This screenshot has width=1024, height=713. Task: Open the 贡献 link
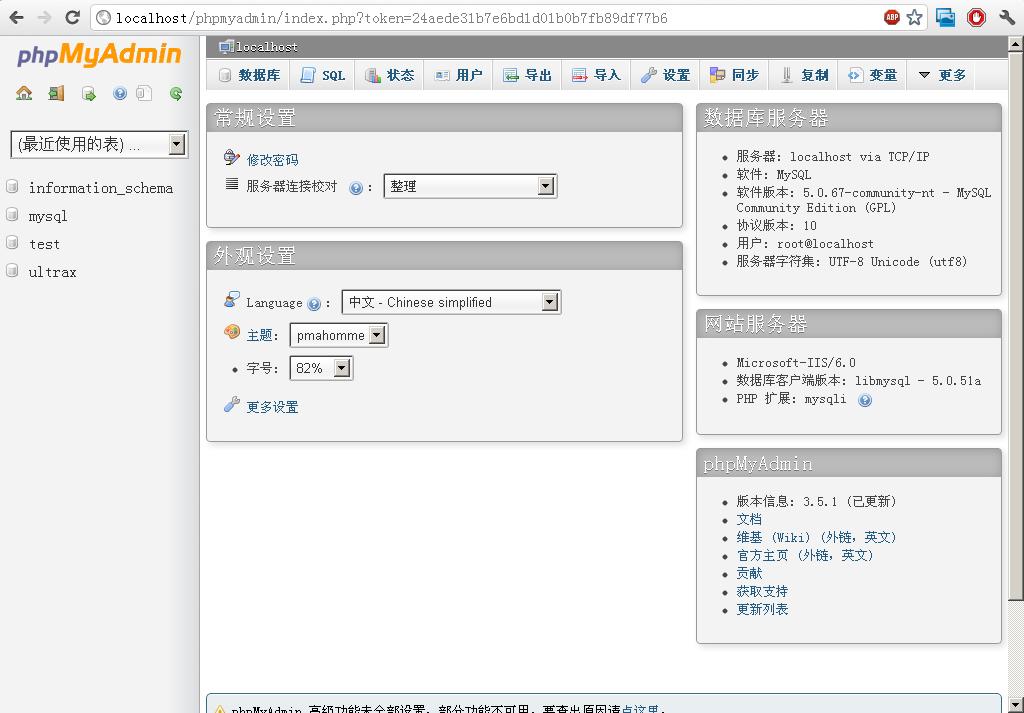pos(749,573)
